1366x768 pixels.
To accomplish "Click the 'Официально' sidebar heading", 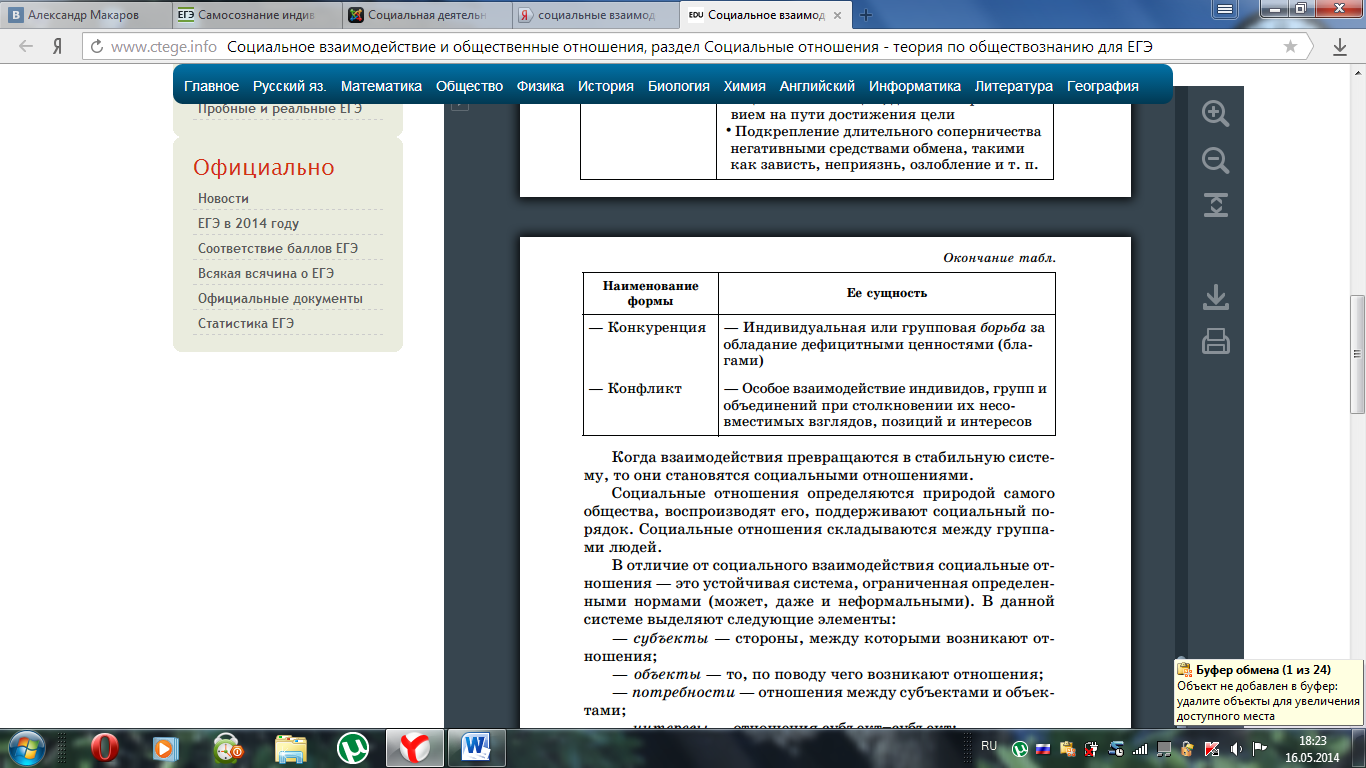I will (x=264, y=167).
